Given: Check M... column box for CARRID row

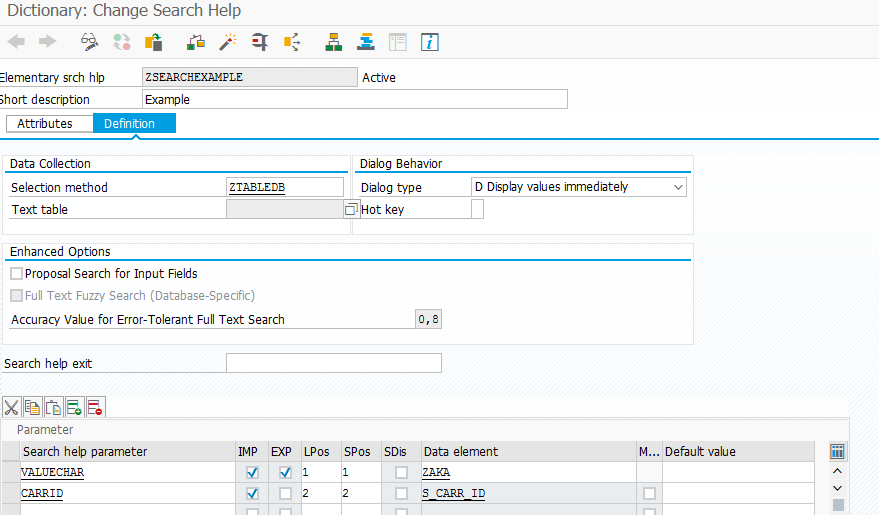Looking at the screenshot, I should coord(649,494).
